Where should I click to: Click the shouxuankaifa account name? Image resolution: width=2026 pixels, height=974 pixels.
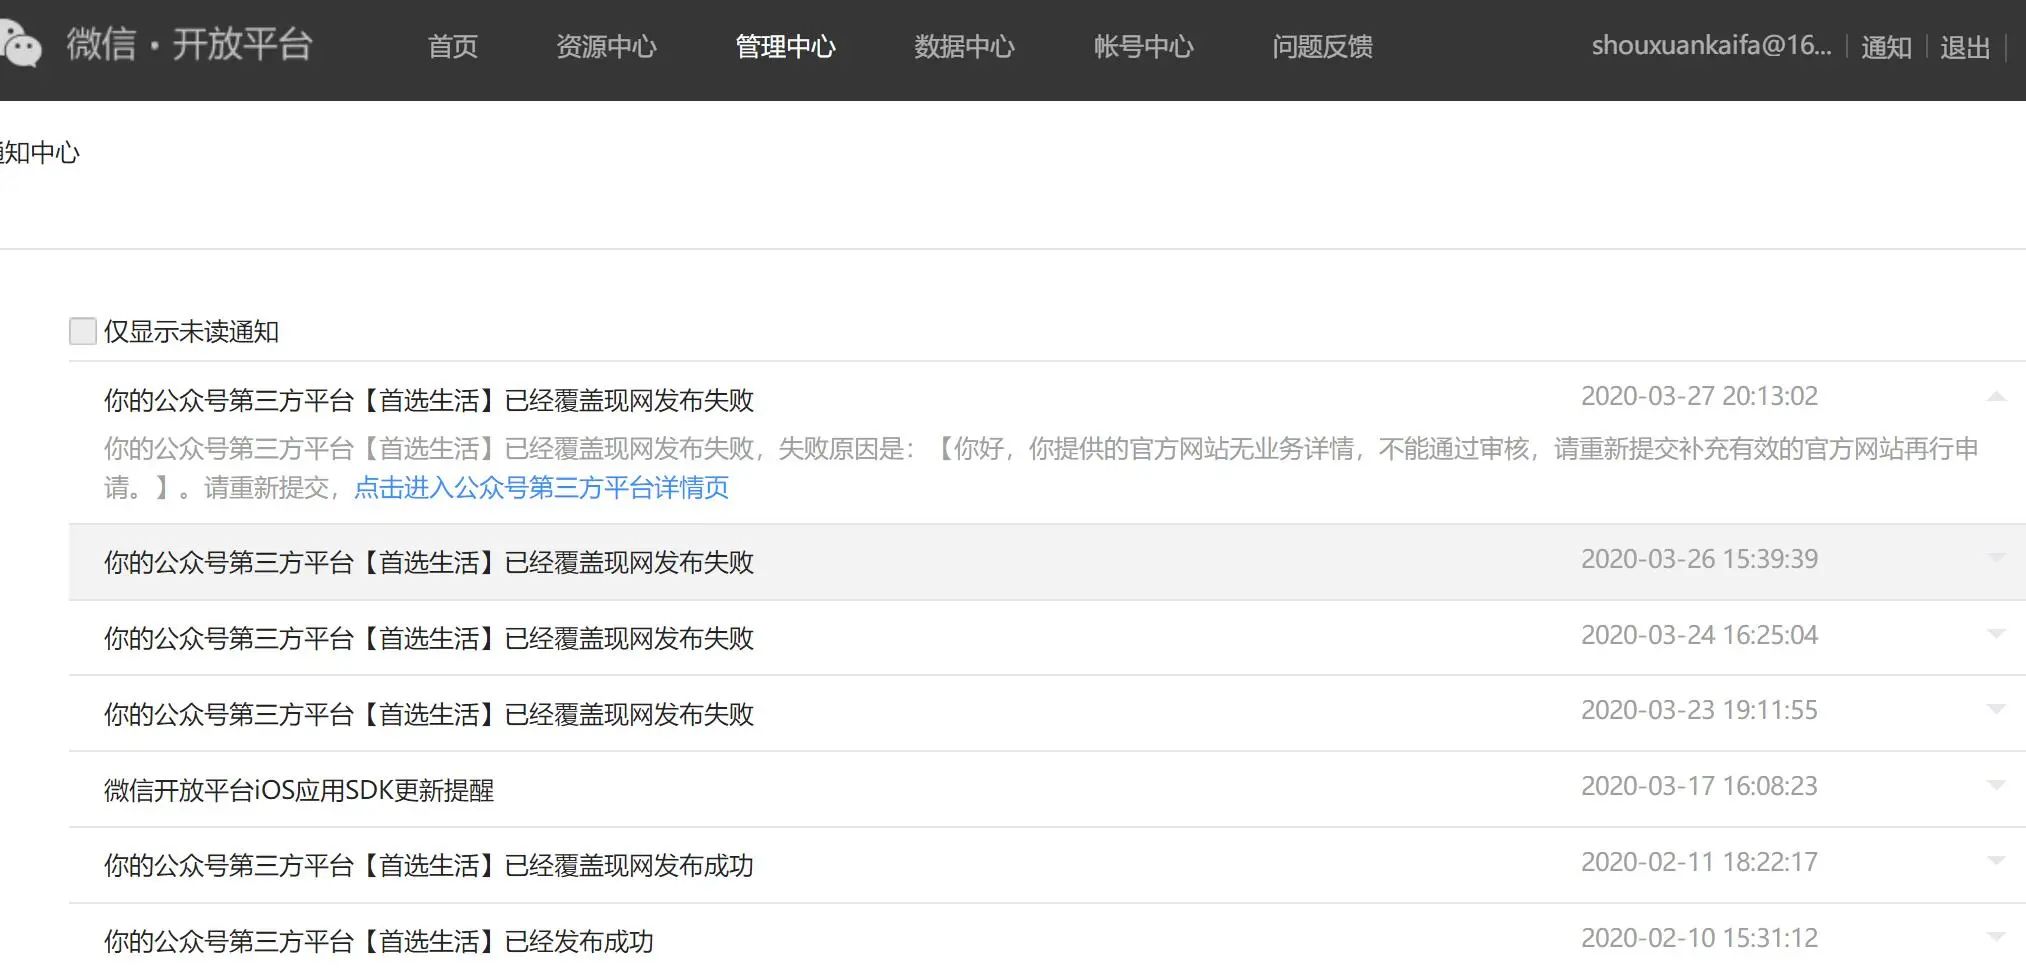click(1711, 46)
